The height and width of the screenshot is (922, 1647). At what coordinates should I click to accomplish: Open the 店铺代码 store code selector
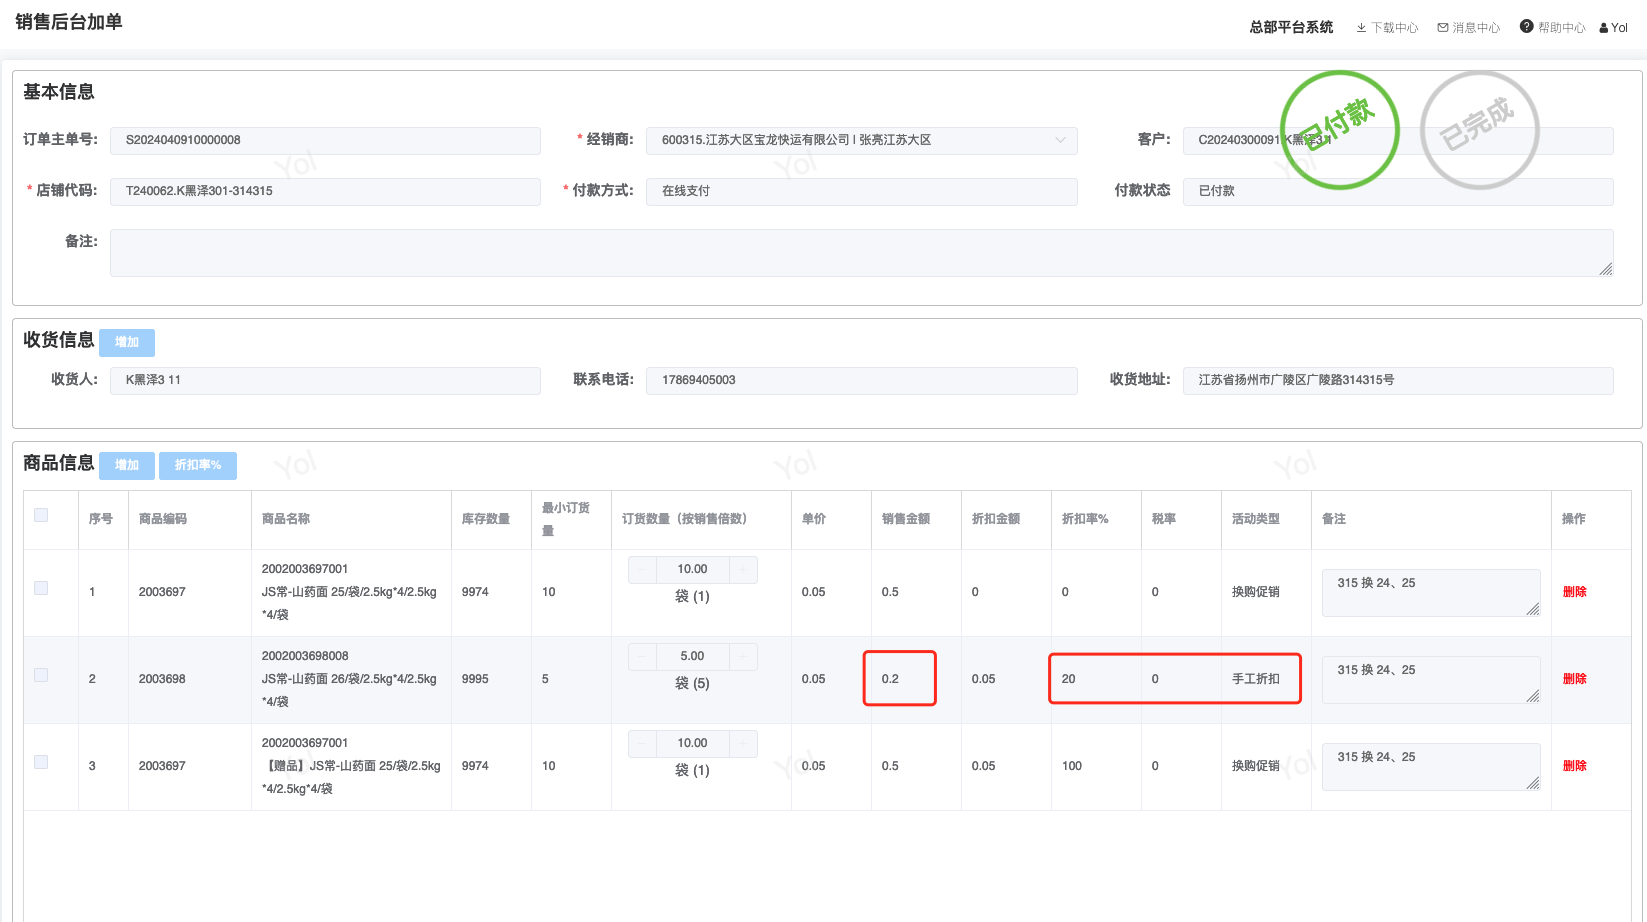(x=325, y=191)
